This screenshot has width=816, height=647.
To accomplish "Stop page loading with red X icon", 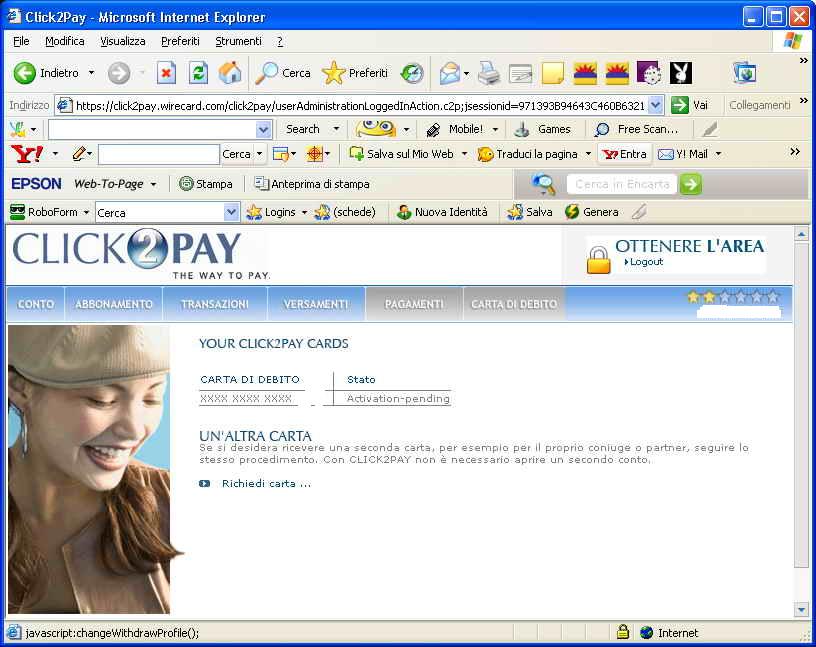I will [166, 73].
